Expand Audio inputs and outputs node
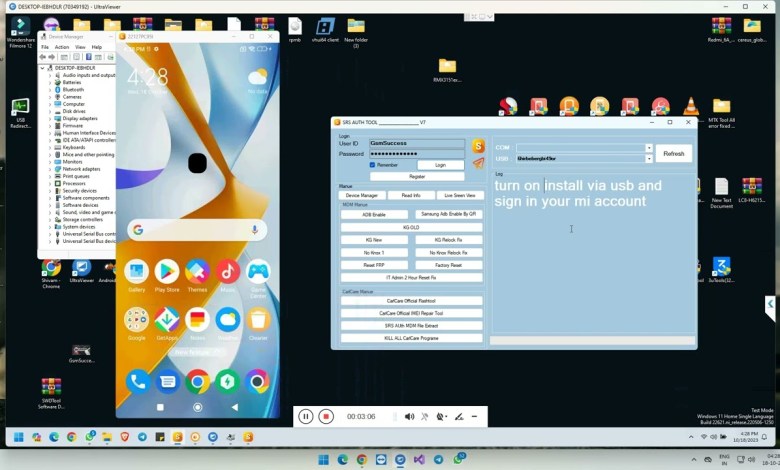780x470 pixels. [x=50, y=75]
